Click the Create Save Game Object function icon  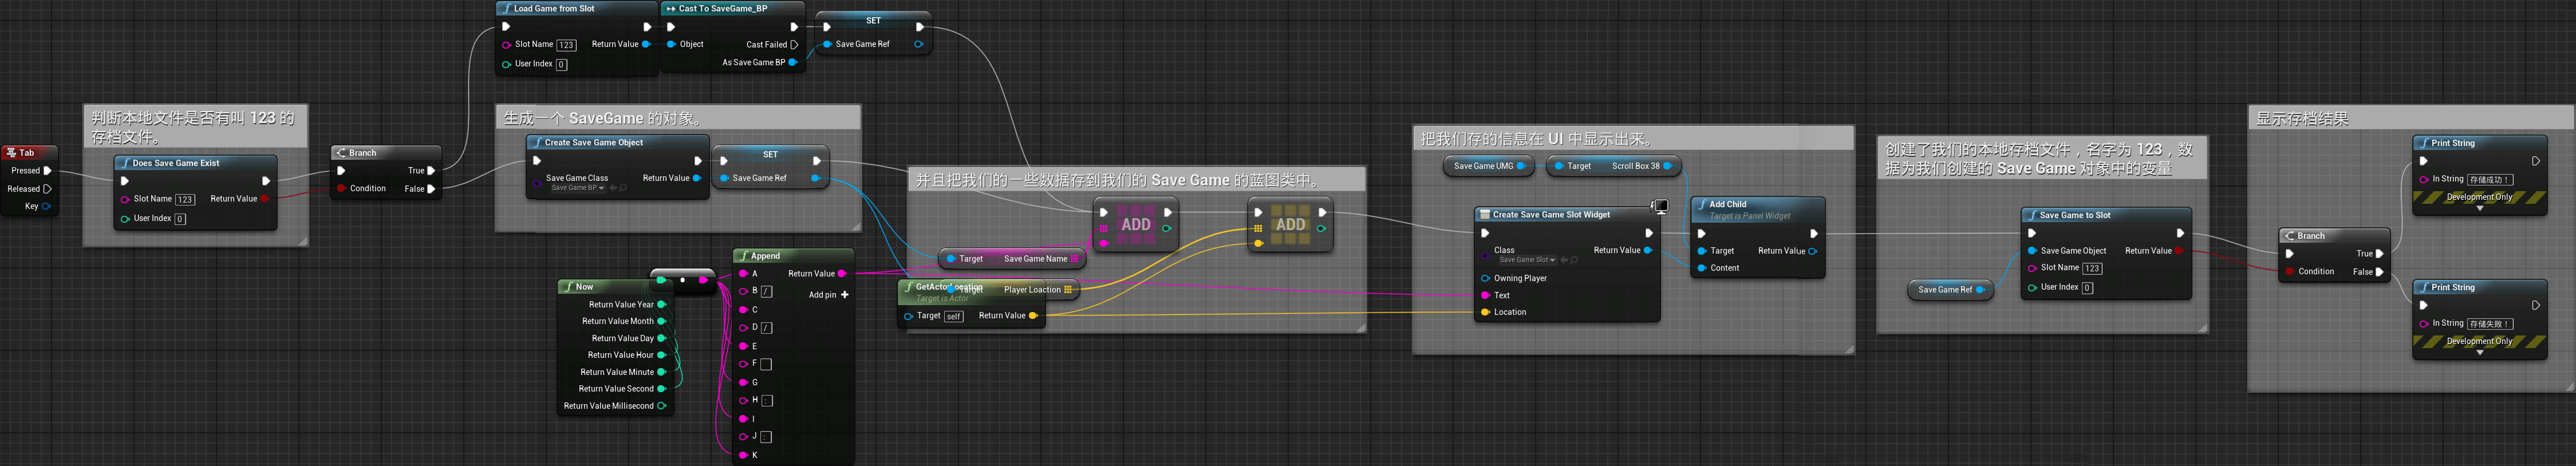pos(537,142)
